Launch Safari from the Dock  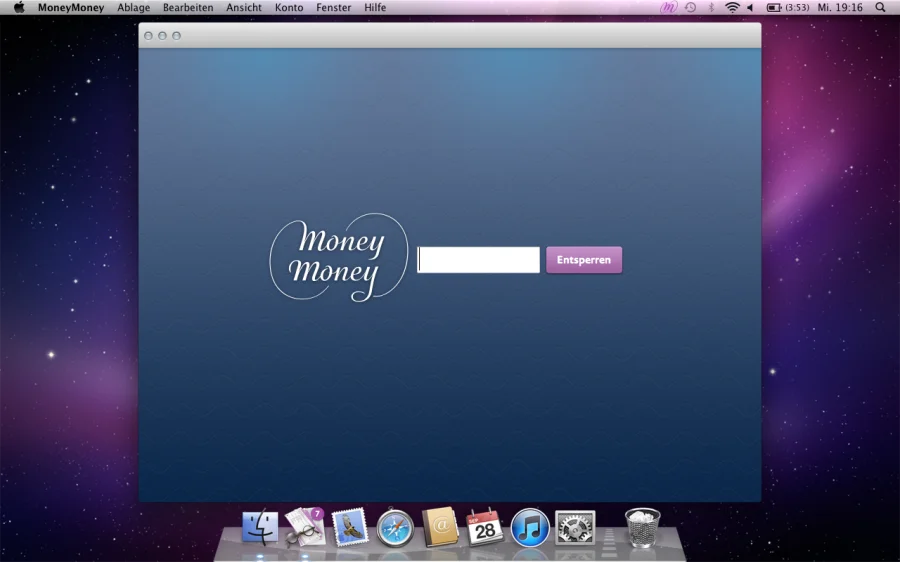395,527
